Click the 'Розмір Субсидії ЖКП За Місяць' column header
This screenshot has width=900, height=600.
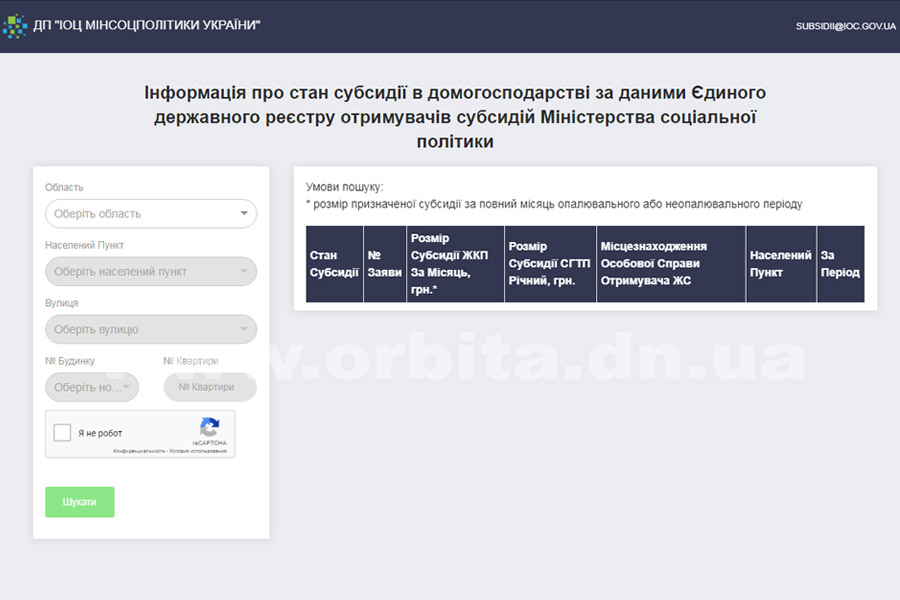455,264
